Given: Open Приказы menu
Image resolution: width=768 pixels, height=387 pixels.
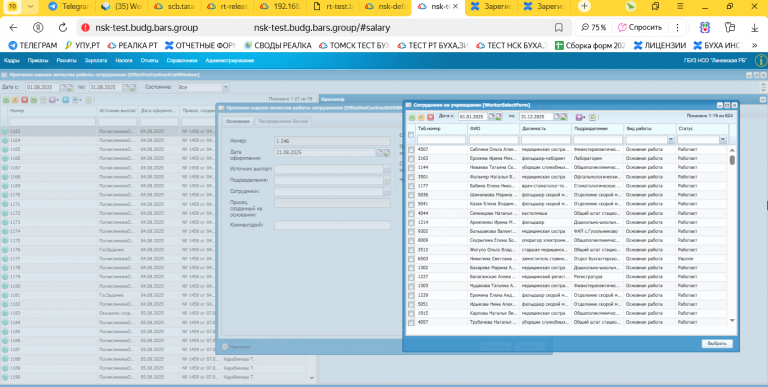Looking at the screenshot, I should 38,61.
